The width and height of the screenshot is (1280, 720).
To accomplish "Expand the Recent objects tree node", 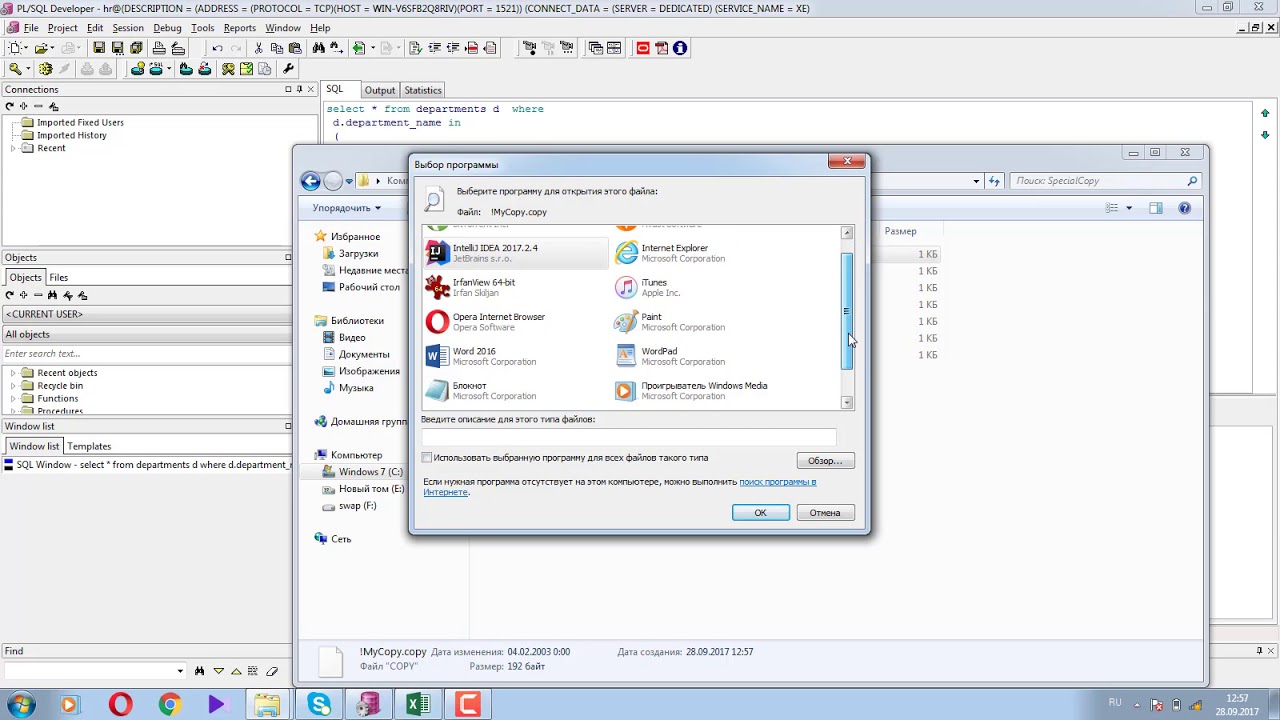I will coord(14,373).
